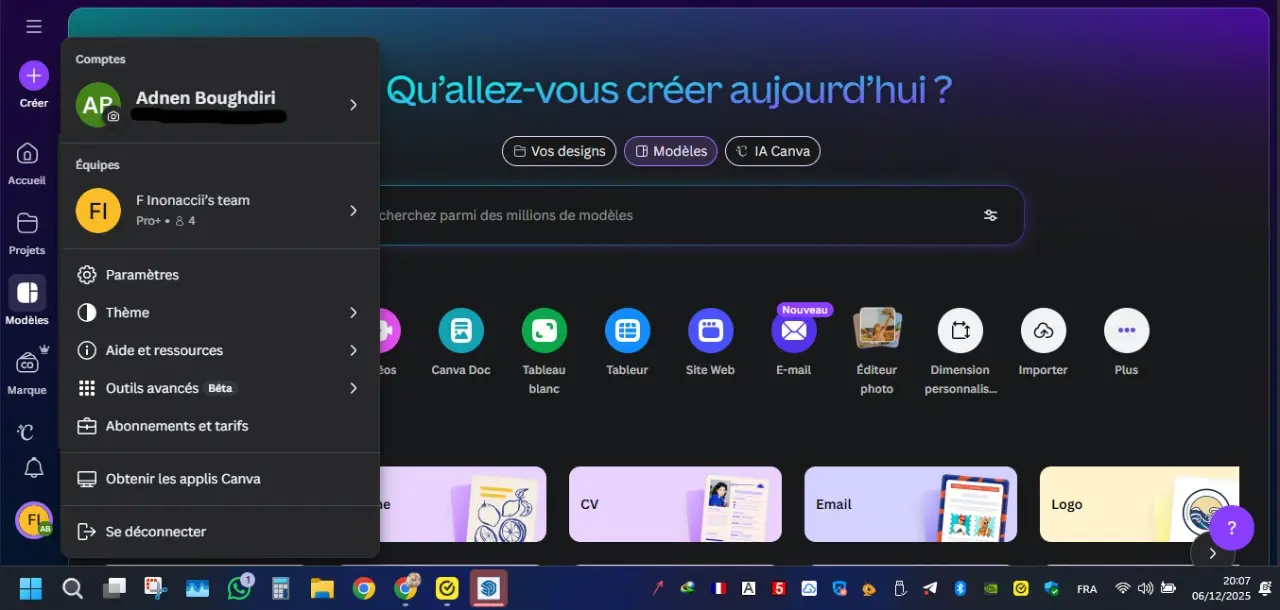1280x610 pixels.
Task: Open Windows Start menu
Action: 31,588
